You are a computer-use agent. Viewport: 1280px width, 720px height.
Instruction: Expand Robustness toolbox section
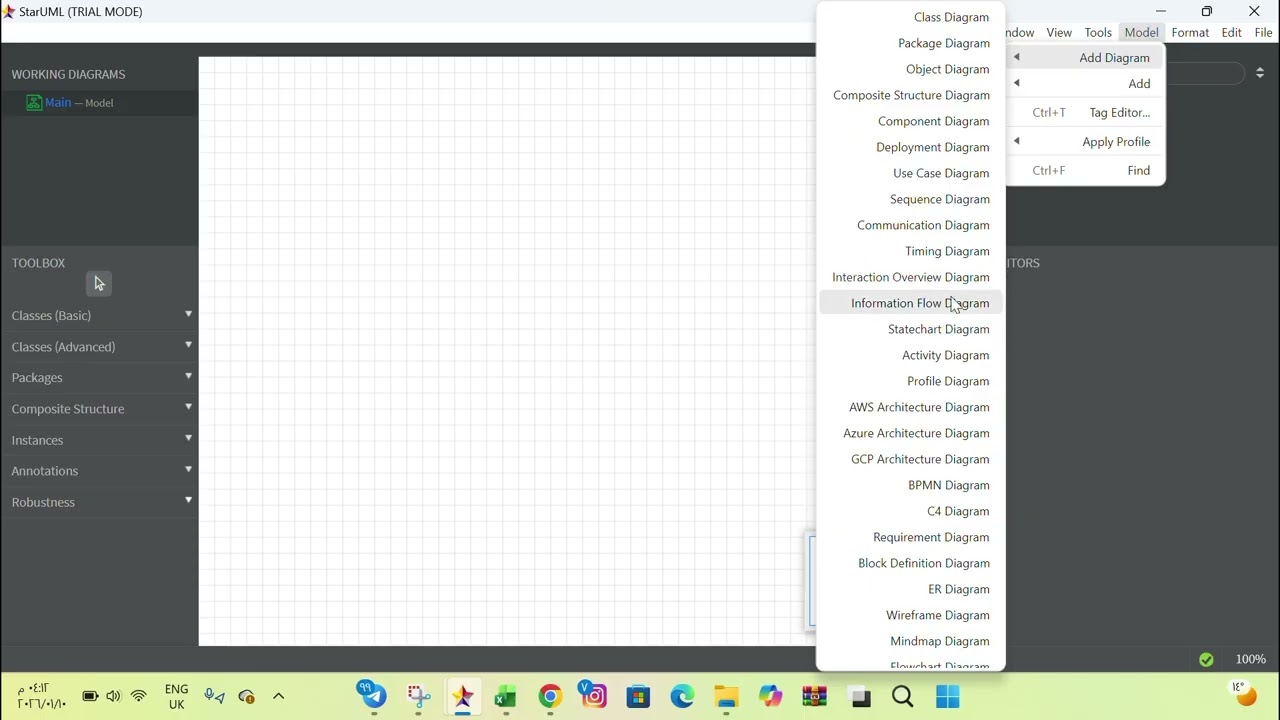[x=101, y=502]
